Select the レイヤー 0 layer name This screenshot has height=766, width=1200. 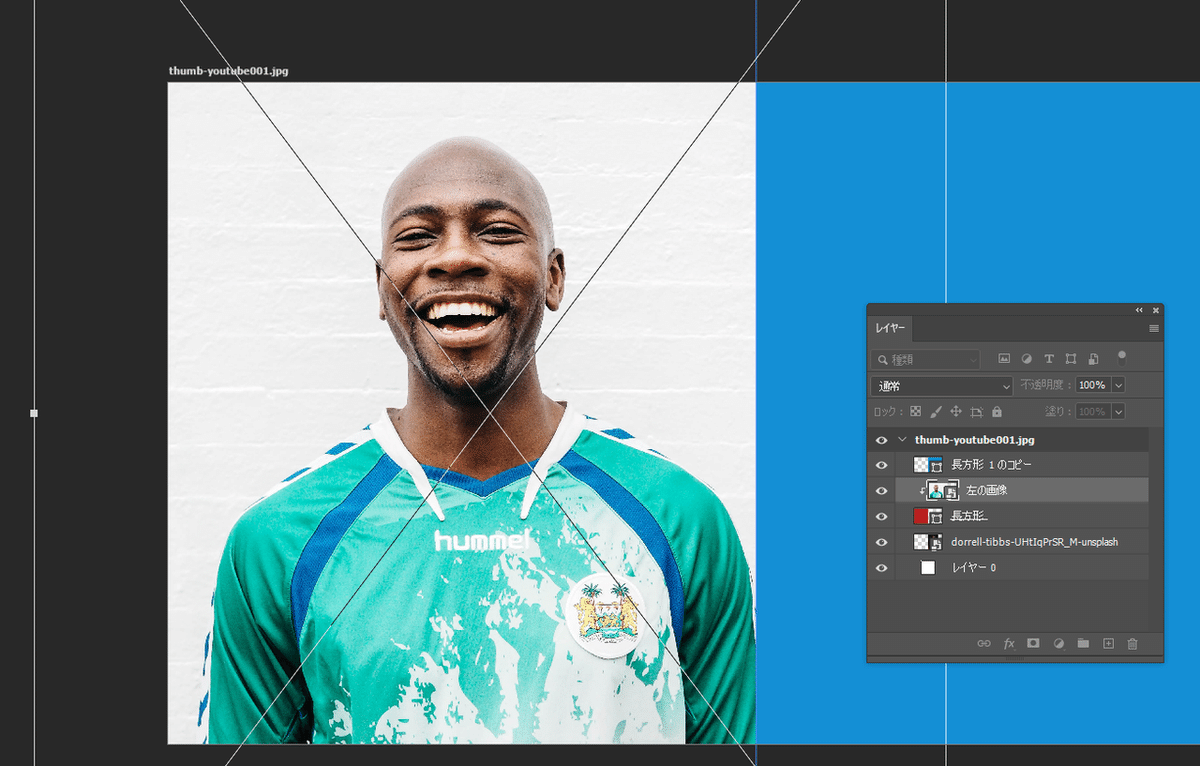973,568
